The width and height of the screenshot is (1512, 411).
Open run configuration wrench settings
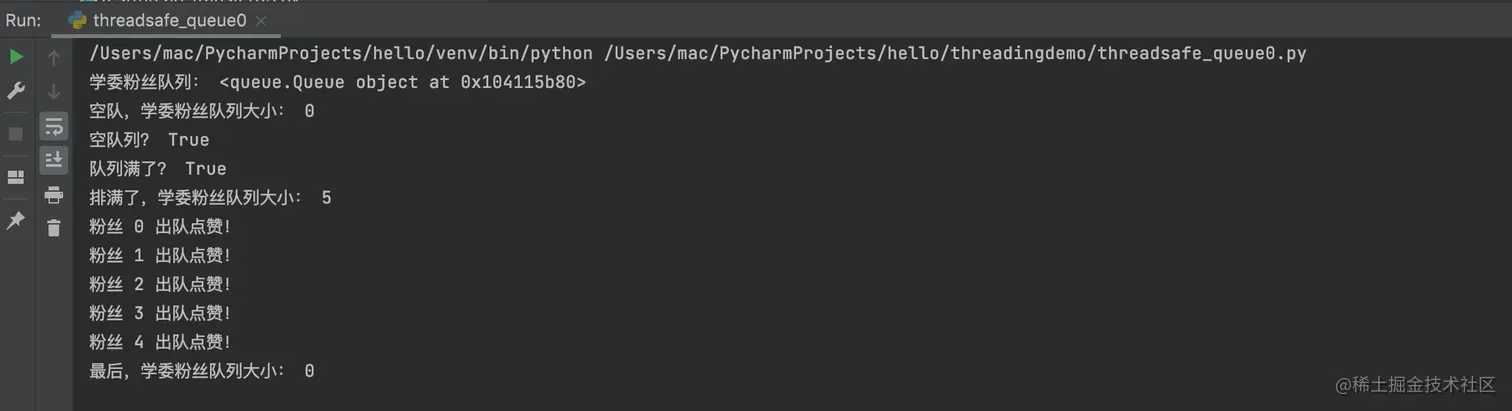point(16,91)
